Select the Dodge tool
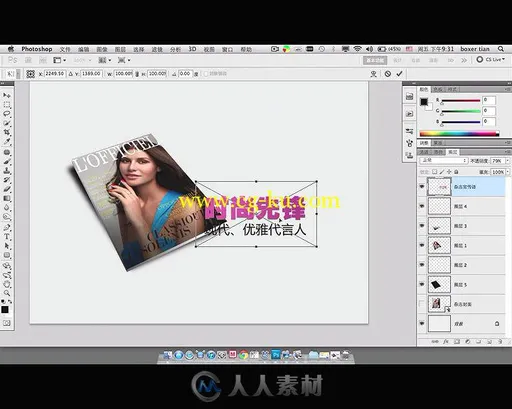The height and width of the screenshot is (409, 512). (7, 217)
